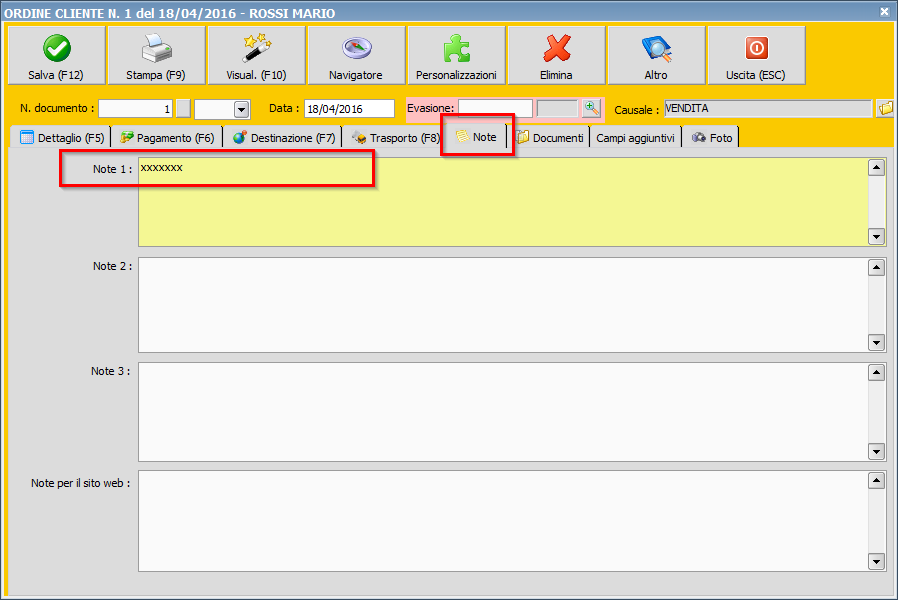Open the Foto tab
Screen dimensions: 898x600
tap(711, 137)
